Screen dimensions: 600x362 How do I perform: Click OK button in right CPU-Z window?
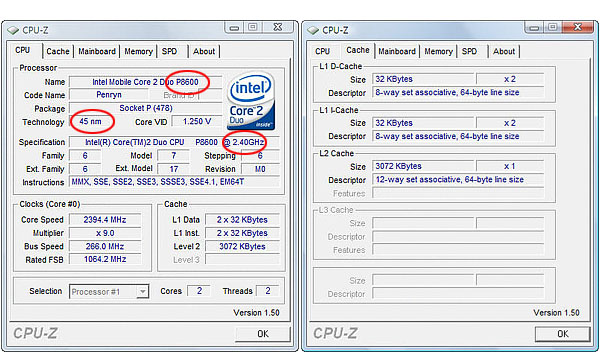coord(562,334)
